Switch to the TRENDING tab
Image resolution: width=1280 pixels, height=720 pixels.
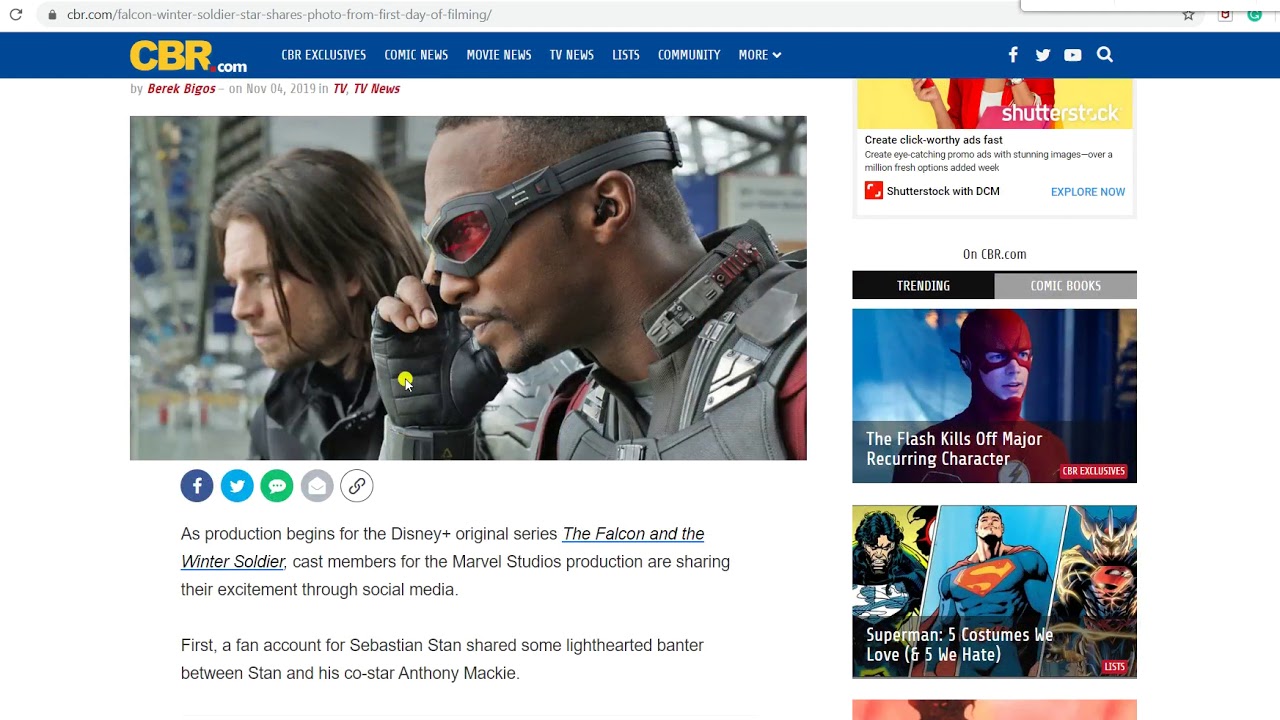923,286
